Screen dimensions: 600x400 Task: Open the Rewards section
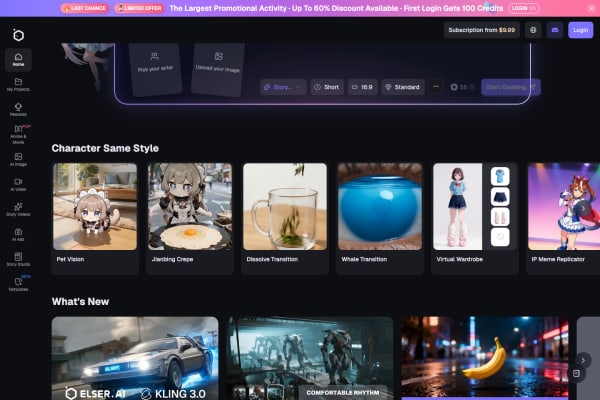tap(18, 109)
